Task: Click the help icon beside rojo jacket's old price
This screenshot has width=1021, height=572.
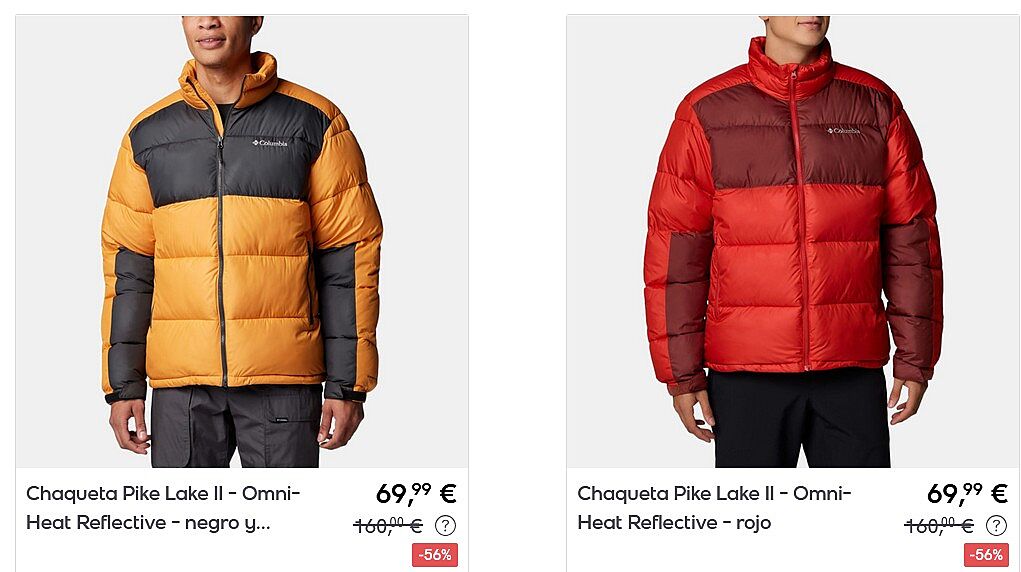Action: point(996,525)
